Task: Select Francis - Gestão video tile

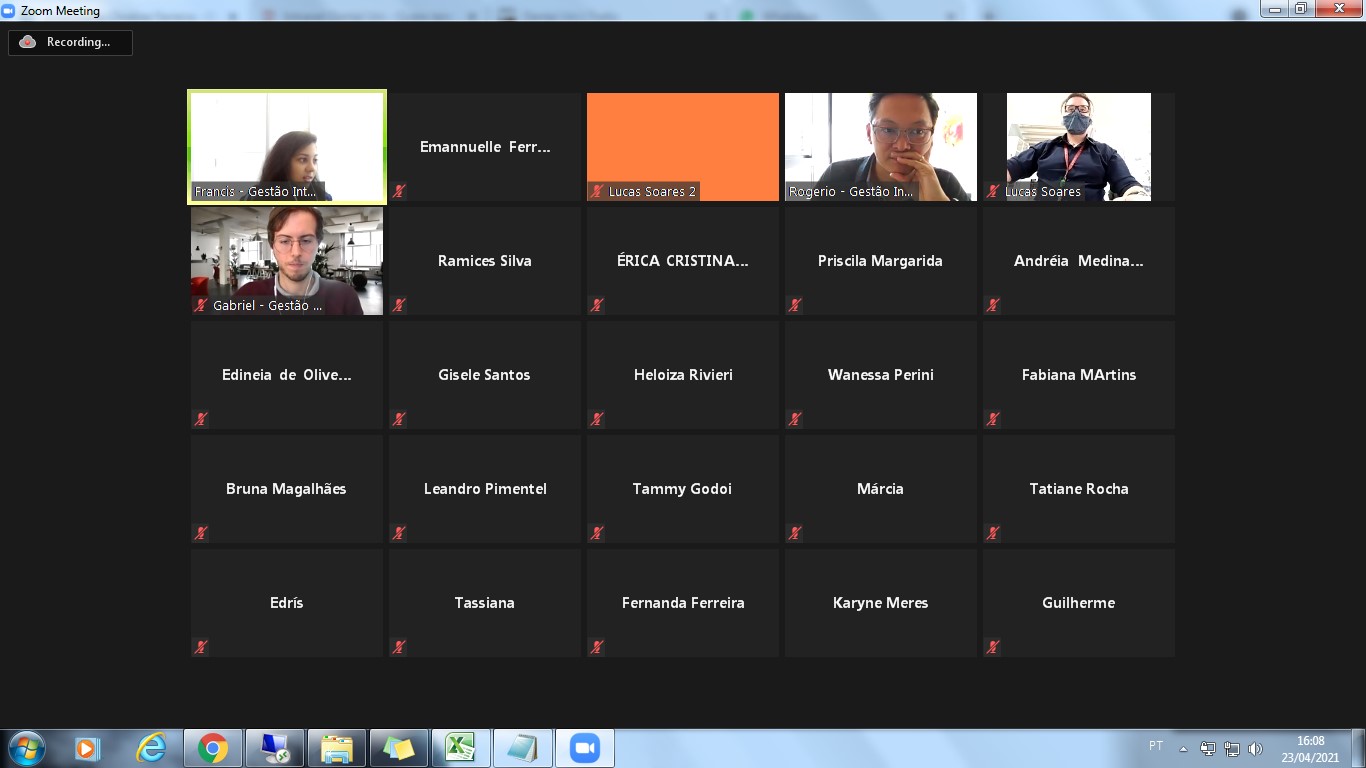Action: 287,147
